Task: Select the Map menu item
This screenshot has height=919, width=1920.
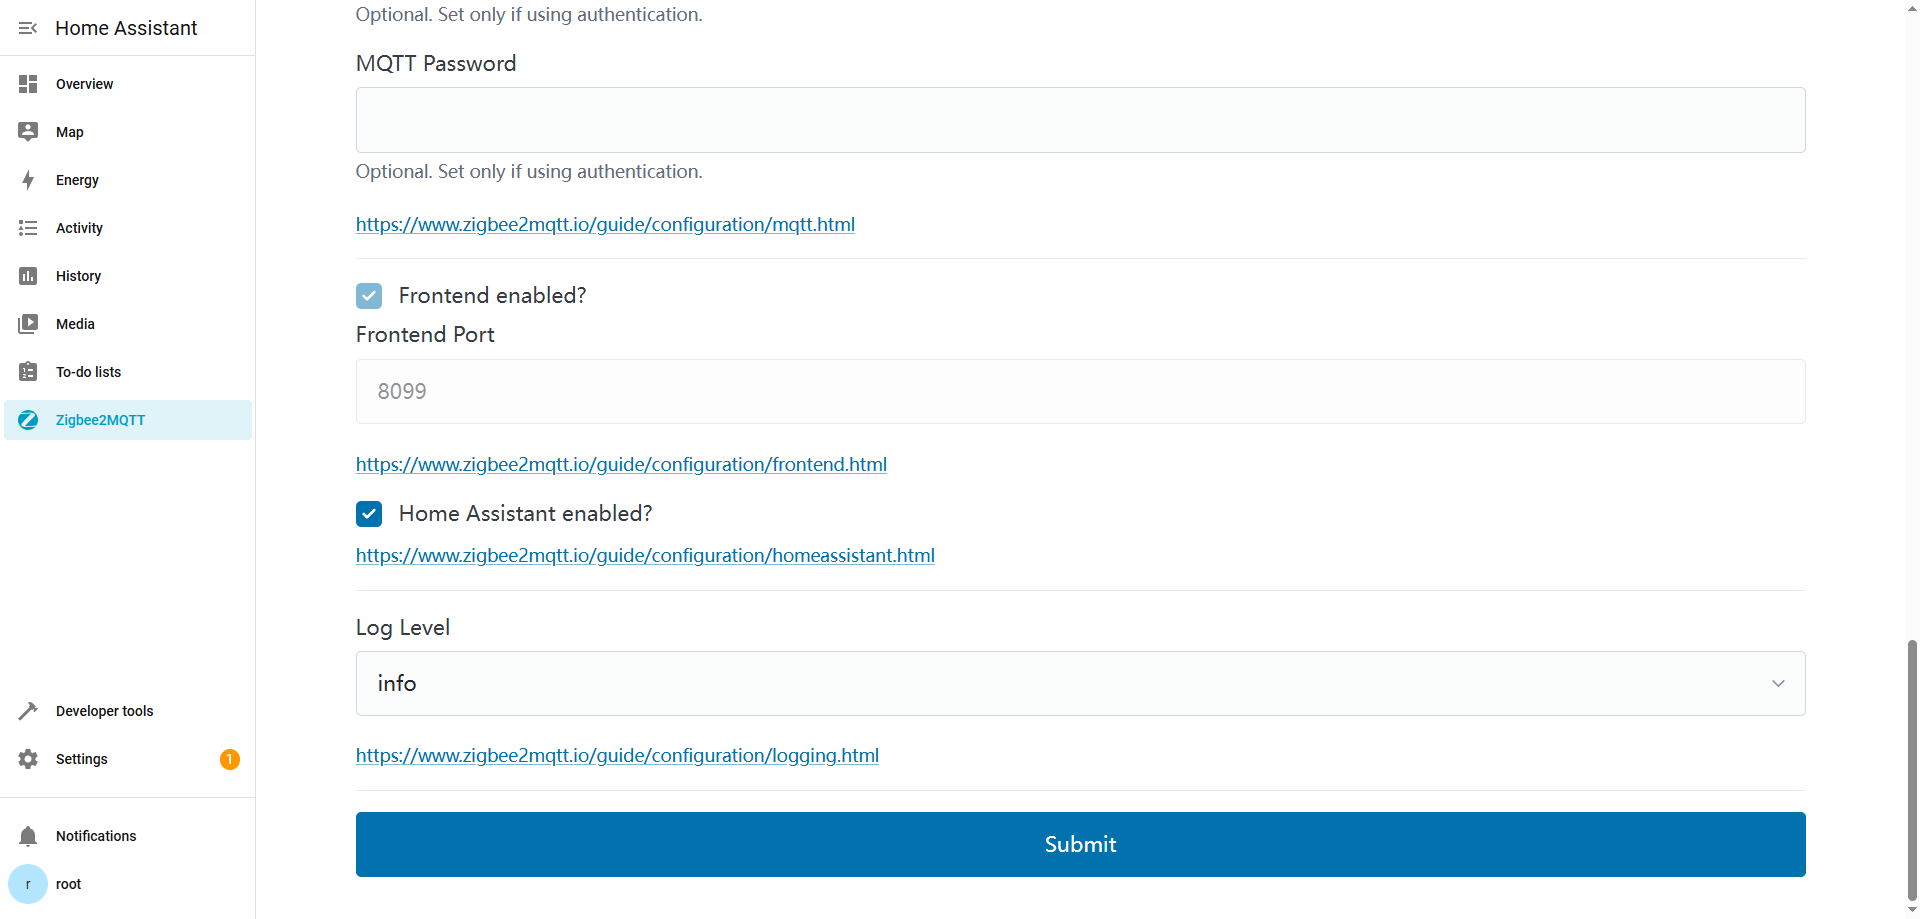Action: click(x=70, y=132)
